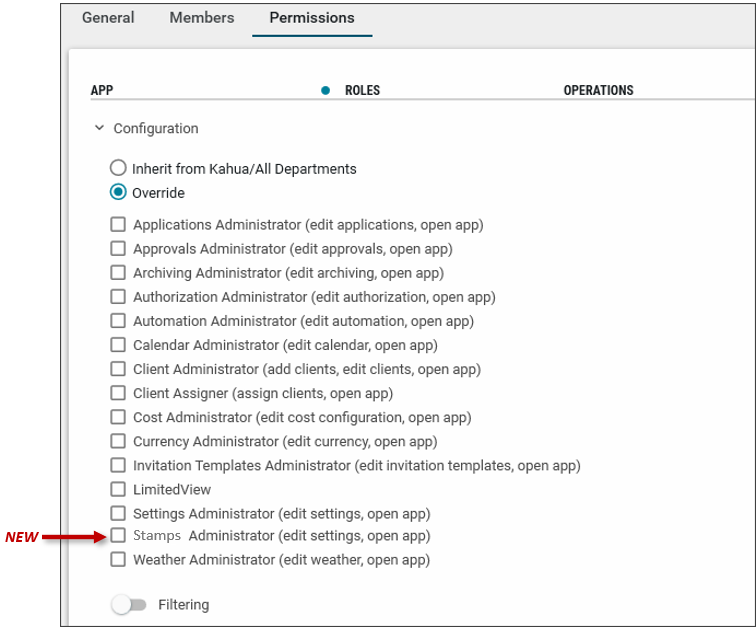The image size is (756, 628).
Task: Check Authorization Administrator role
Action: [118, 297]
